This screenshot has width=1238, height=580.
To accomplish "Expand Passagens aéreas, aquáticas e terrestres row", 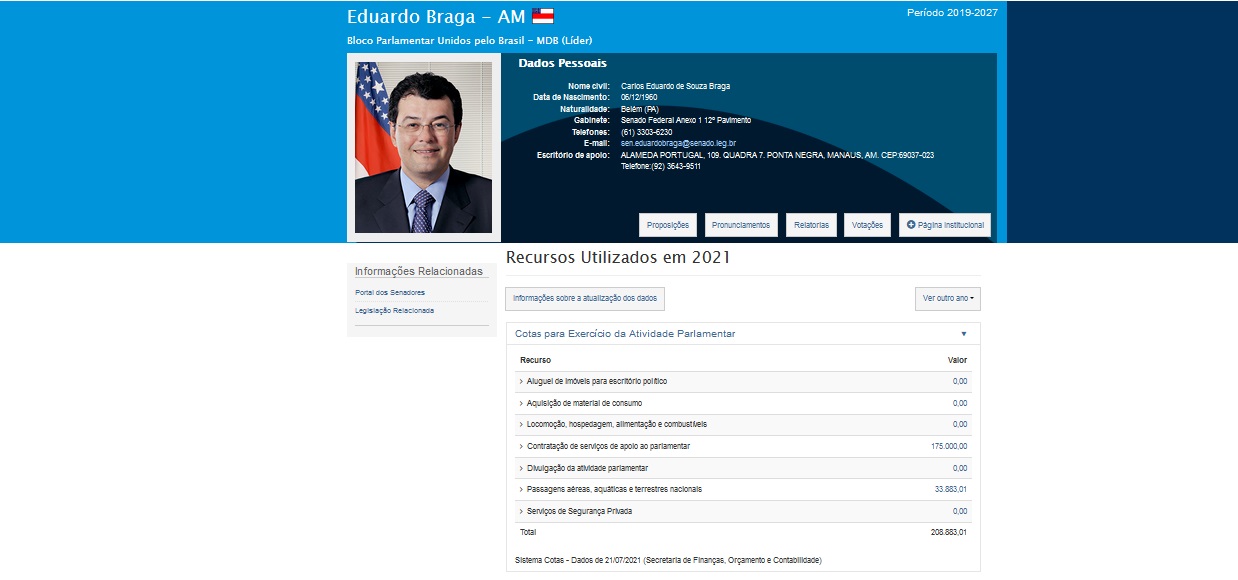I will tap(614, 489).
